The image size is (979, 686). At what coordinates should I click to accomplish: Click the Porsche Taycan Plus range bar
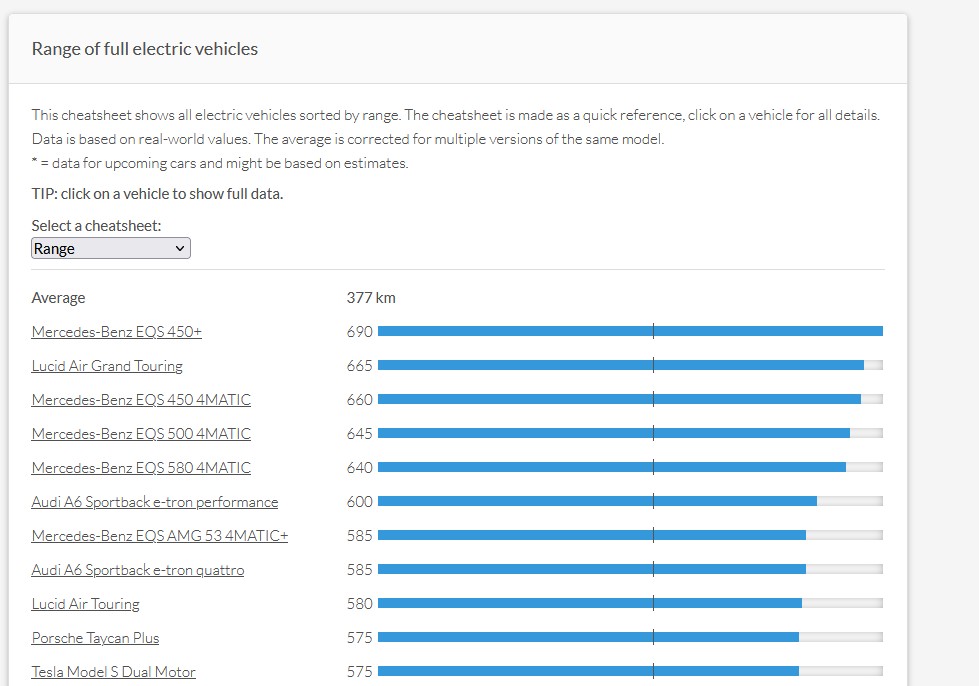coord(630,637)
